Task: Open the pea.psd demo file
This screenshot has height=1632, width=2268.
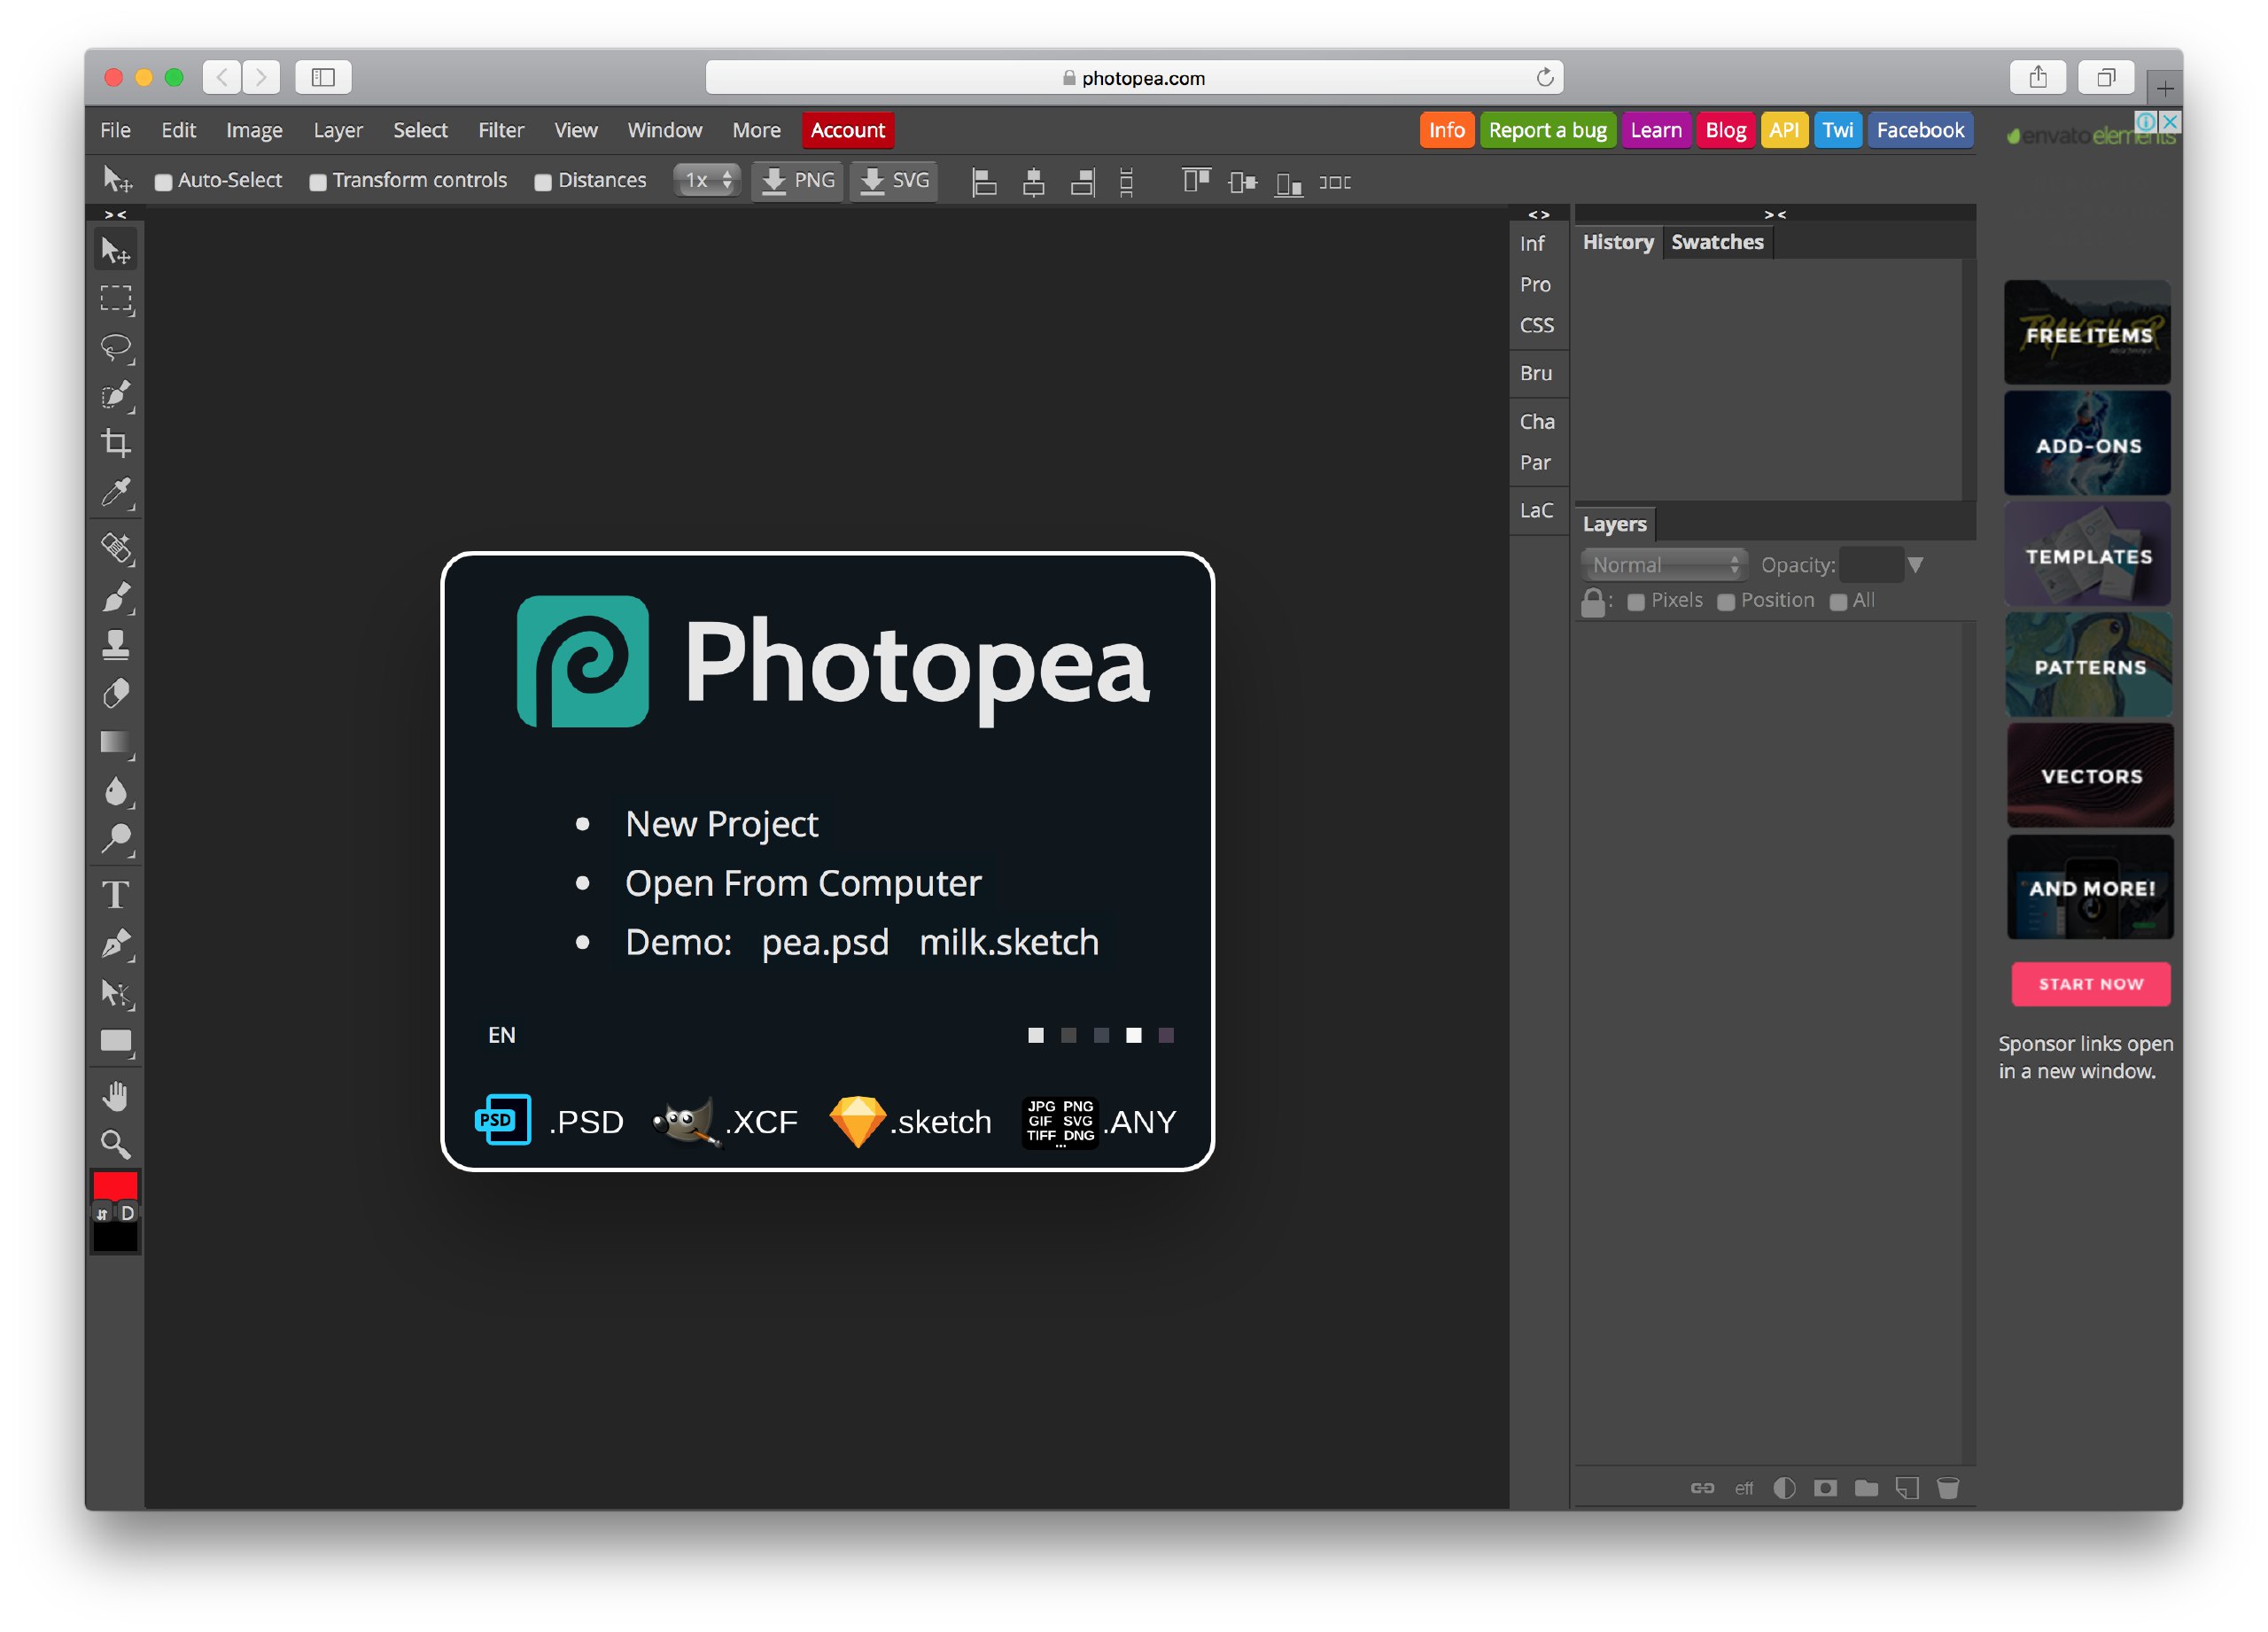Action: [x=825, y=942]
